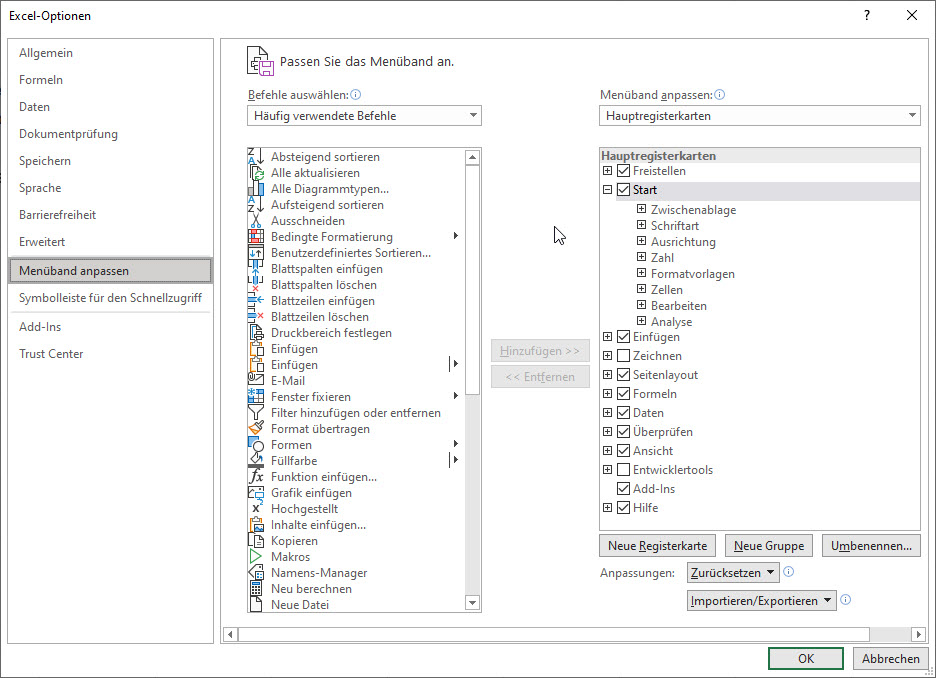Viewport: 936px width, 678px height.
Task: Click the info icon beside Zurücksetzen
Action: click(789, 572)
